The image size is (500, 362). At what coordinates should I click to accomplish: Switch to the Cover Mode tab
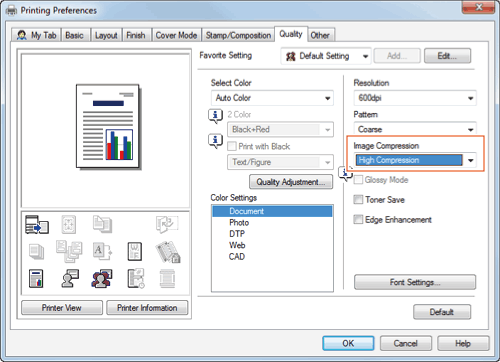click(x=176, y=35)
